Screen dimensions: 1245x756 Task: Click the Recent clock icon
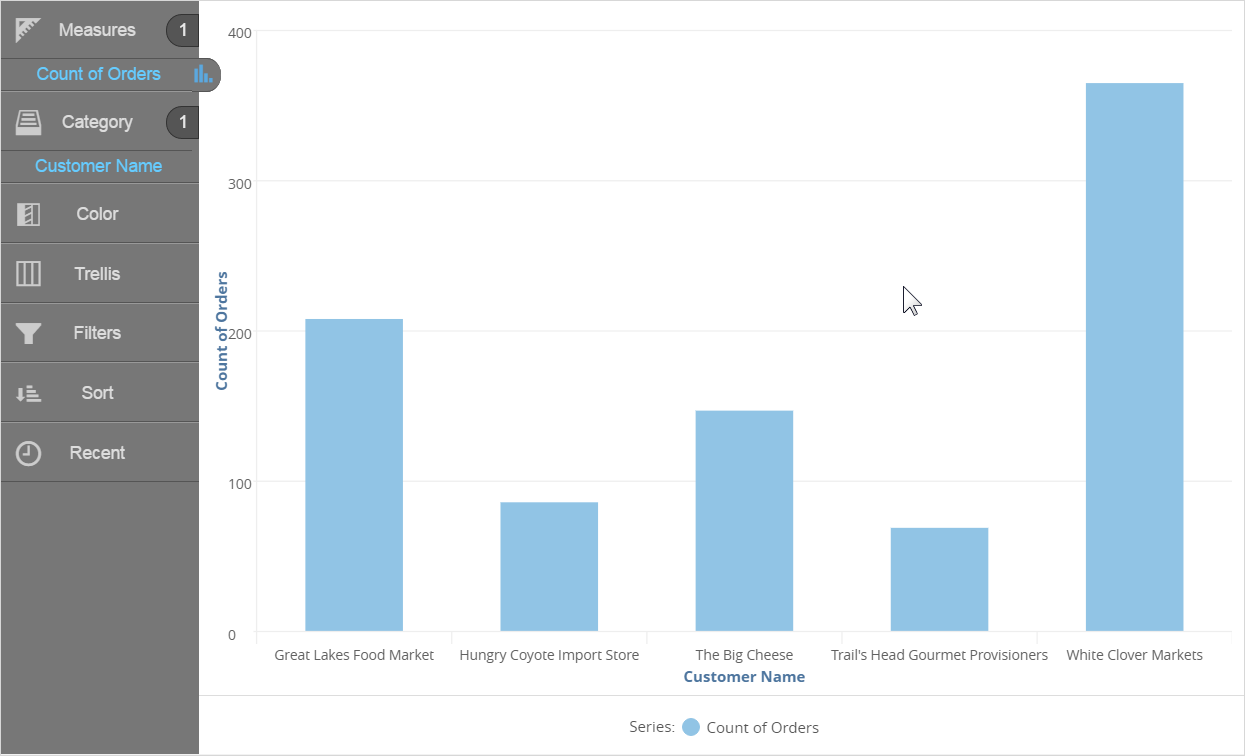point(28,453)
